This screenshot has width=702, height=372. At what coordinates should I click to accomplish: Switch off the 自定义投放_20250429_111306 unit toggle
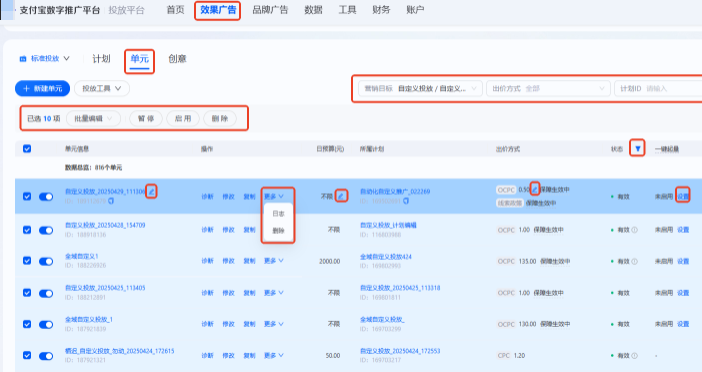point(46,197)
